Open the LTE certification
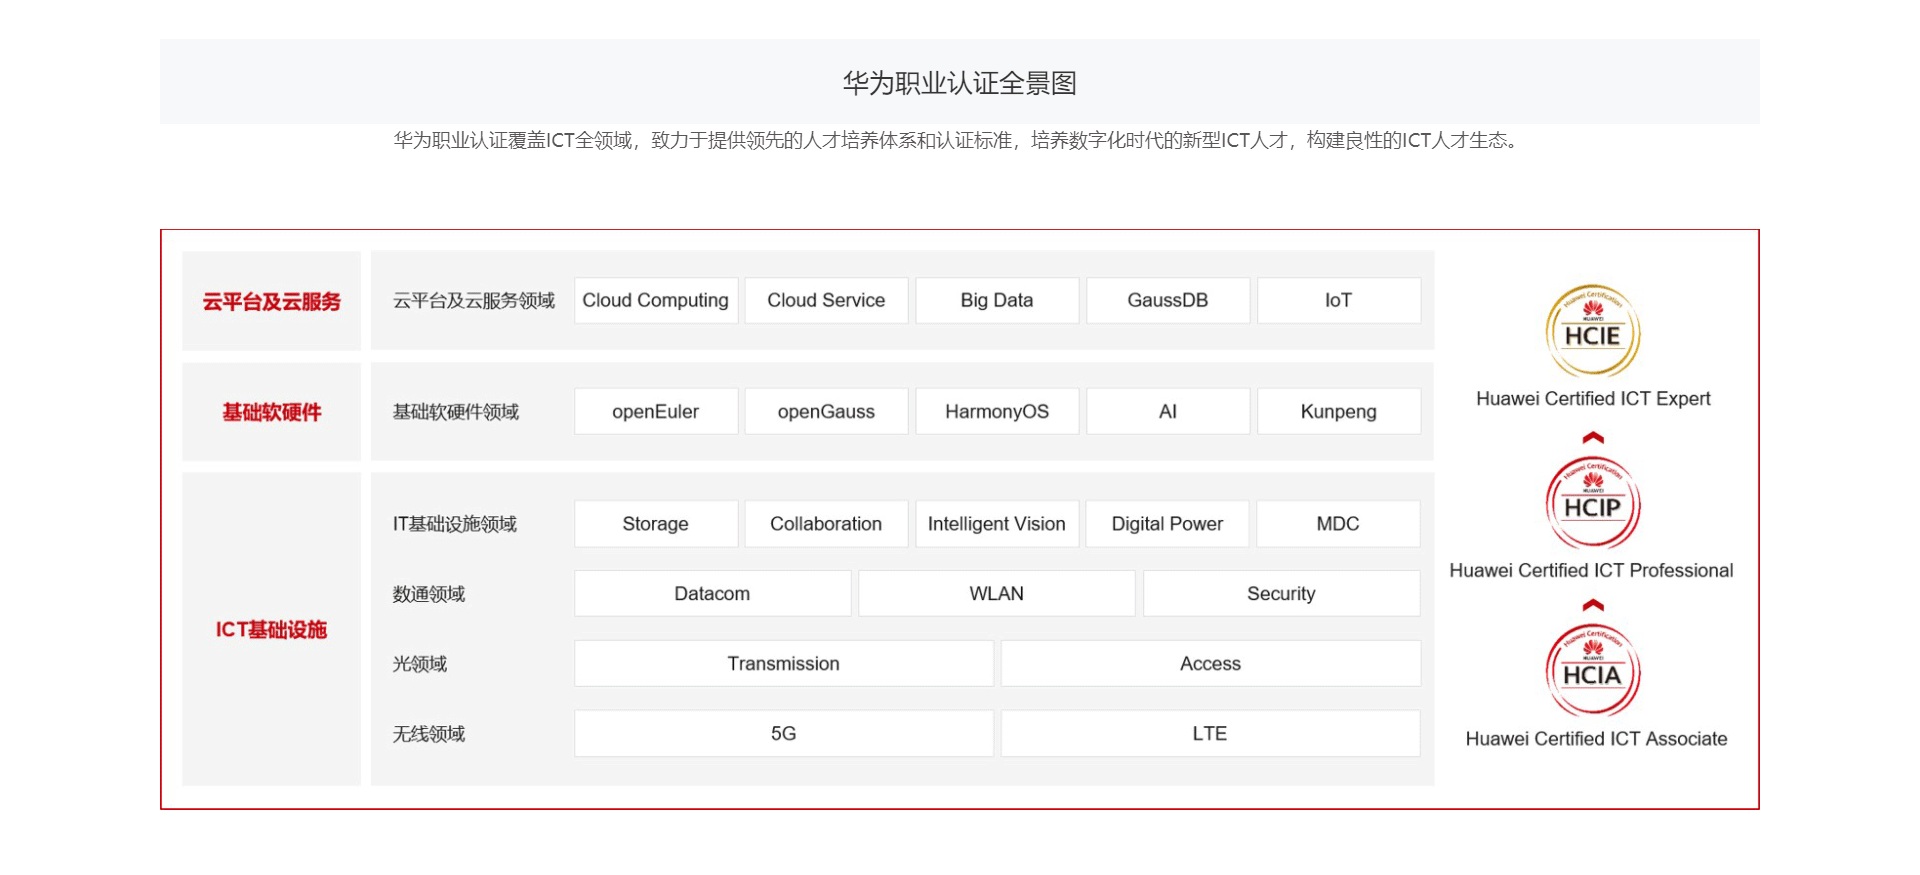1920x875 pixels. [1211, 733]
